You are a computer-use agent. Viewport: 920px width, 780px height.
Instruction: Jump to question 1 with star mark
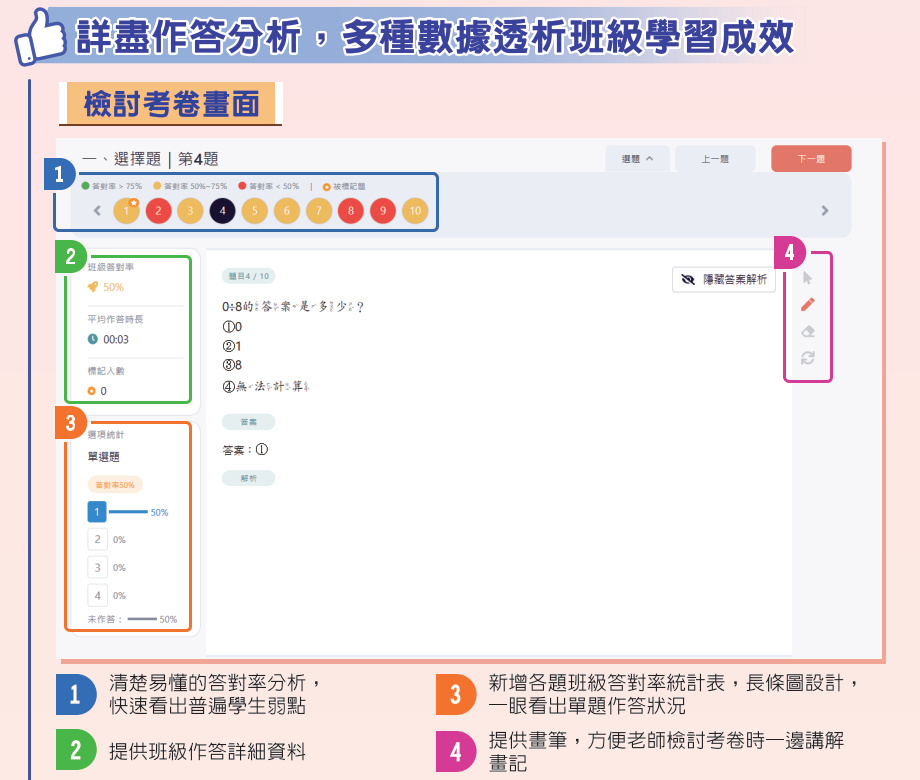coord(126,211)
